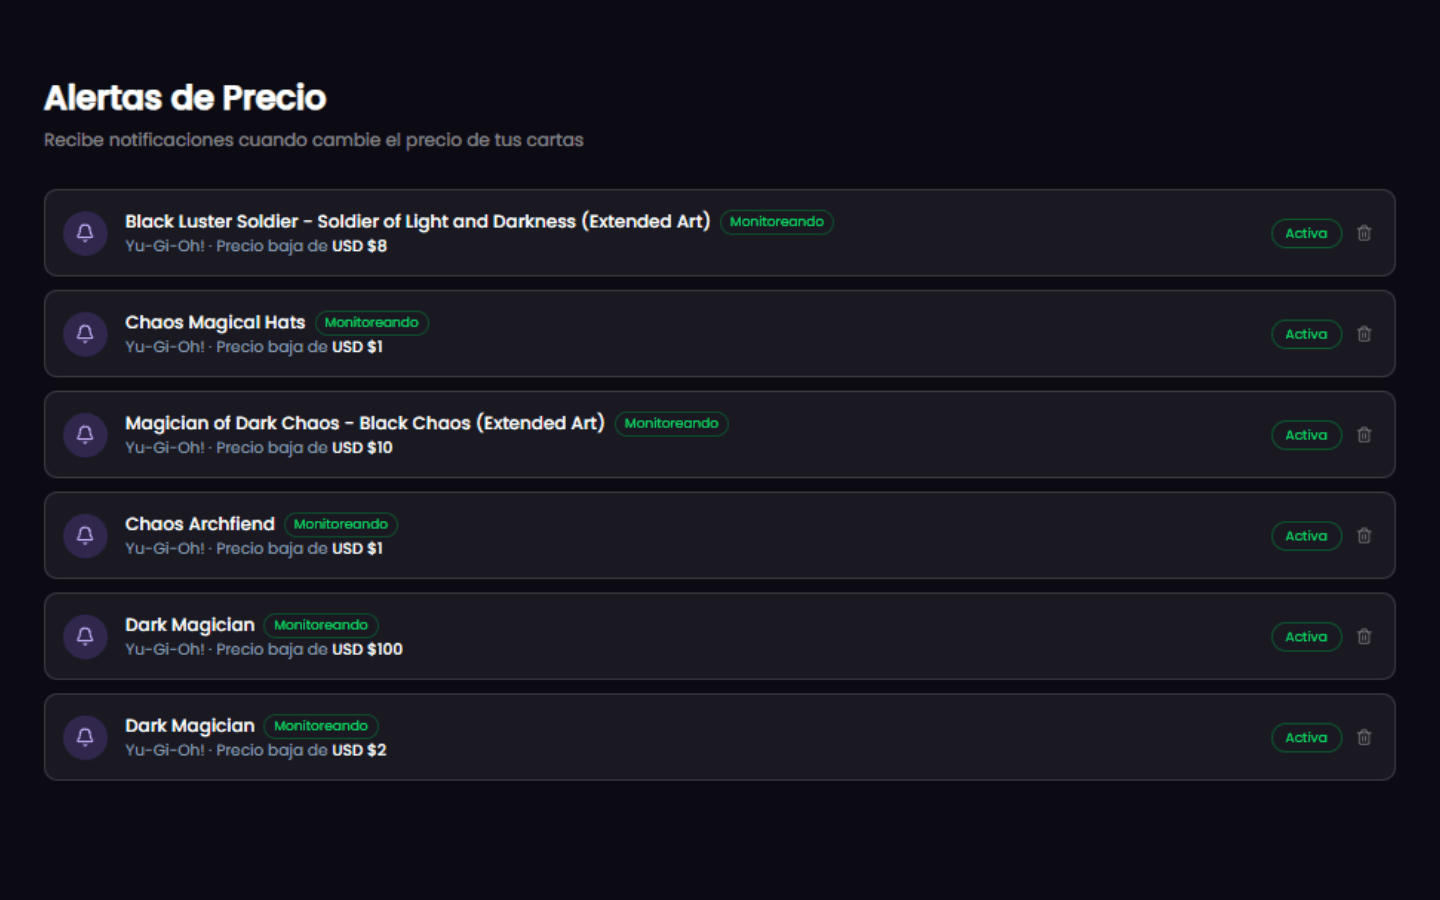Trash the Dark Magician USD $100 alert

[1364, 637]
